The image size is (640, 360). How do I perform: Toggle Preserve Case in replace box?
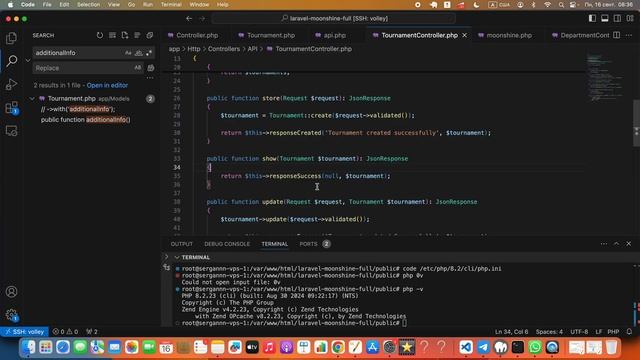pyautogui.click(x=138, y=68)
